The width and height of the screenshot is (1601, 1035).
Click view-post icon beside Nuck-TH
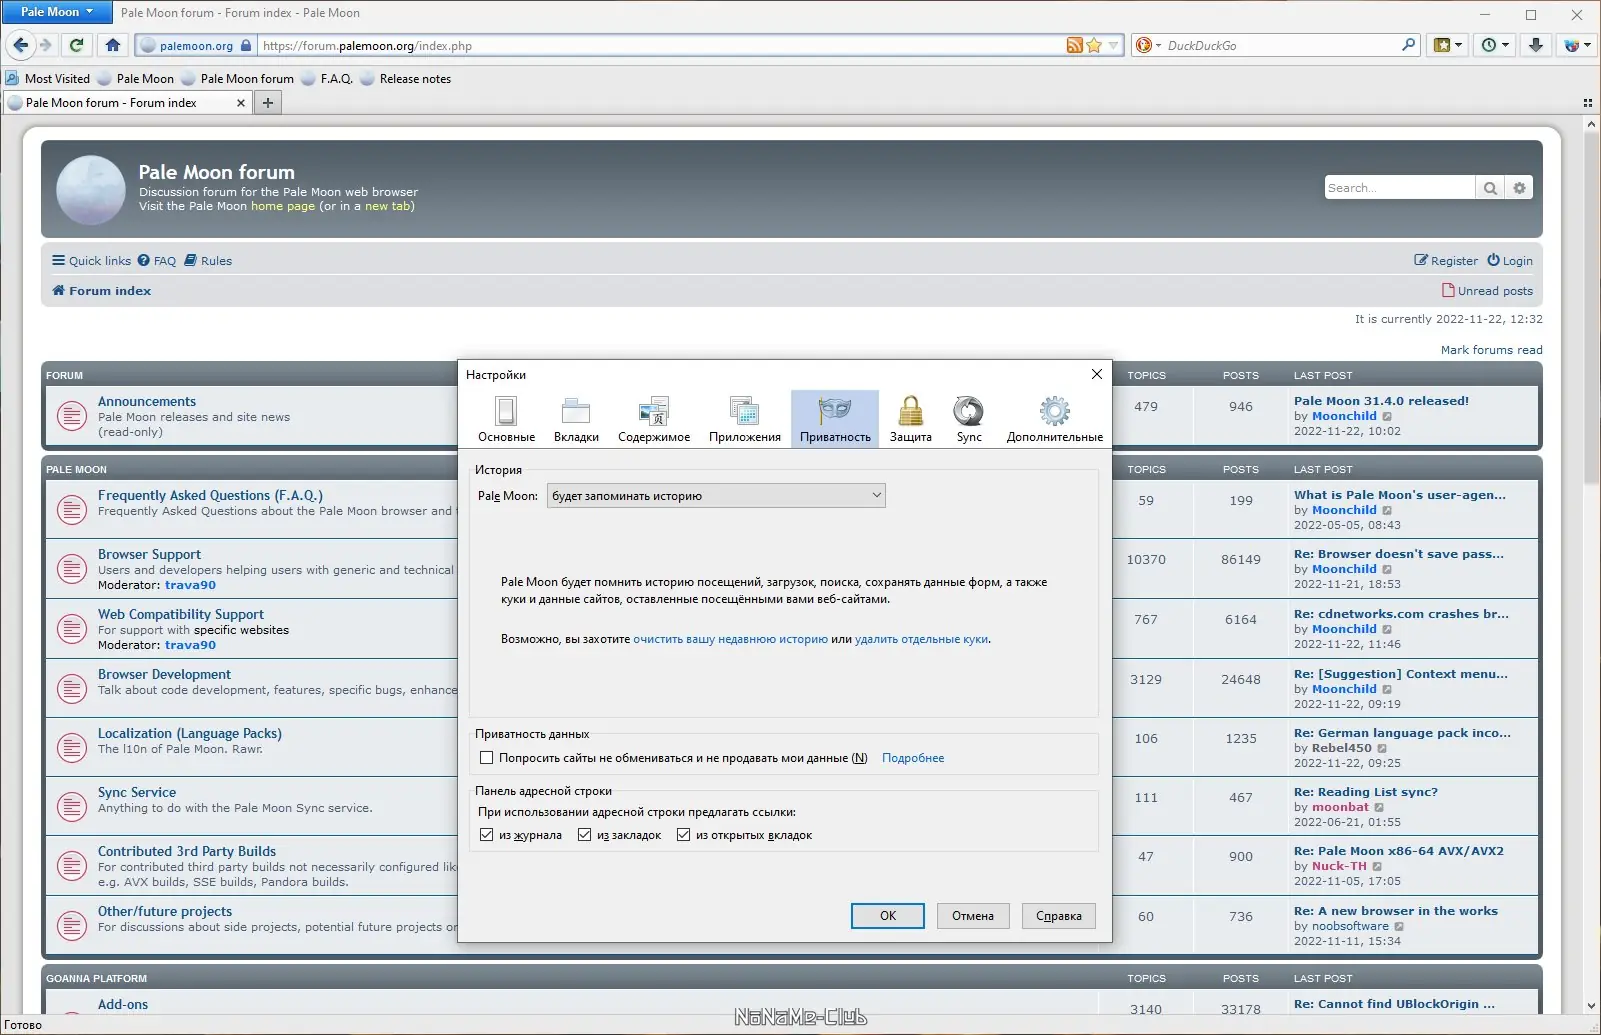[x=1377, y=867]
